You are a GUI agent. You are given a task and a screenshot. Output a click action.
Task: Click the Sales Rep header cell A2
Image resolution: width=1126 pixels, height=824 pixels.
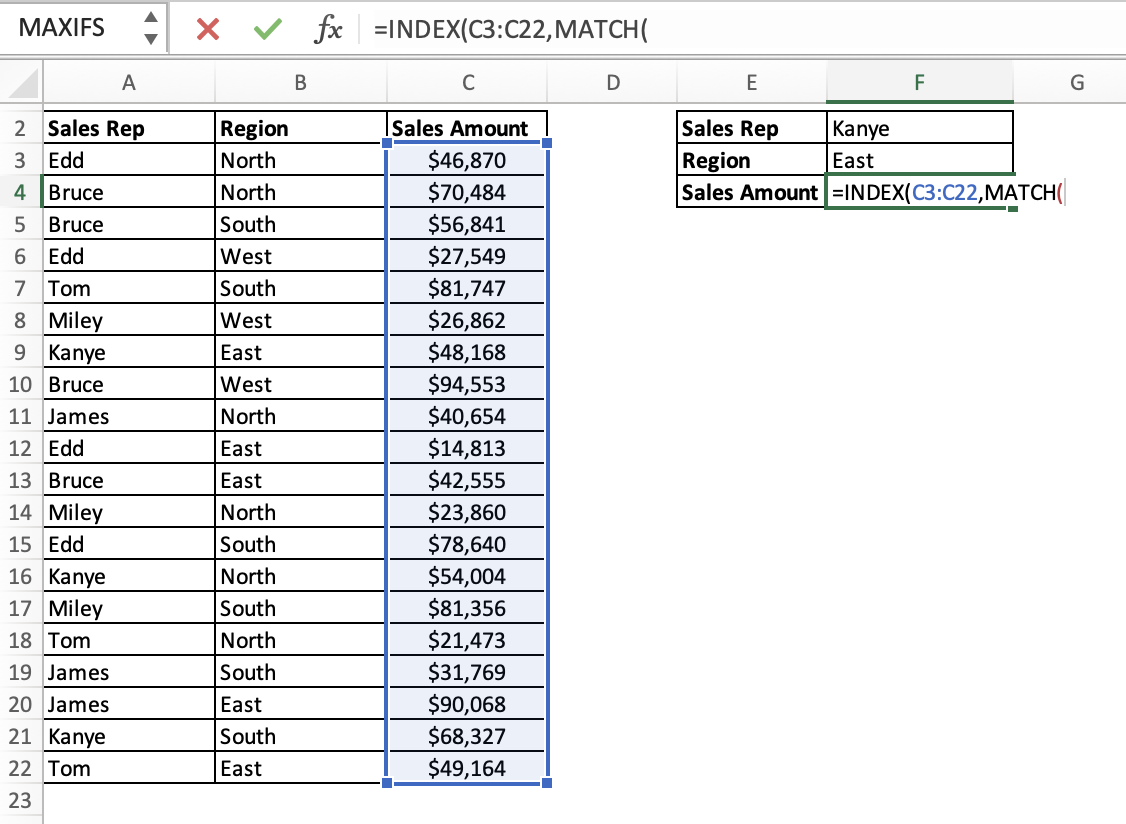click(x=128, y=128)
